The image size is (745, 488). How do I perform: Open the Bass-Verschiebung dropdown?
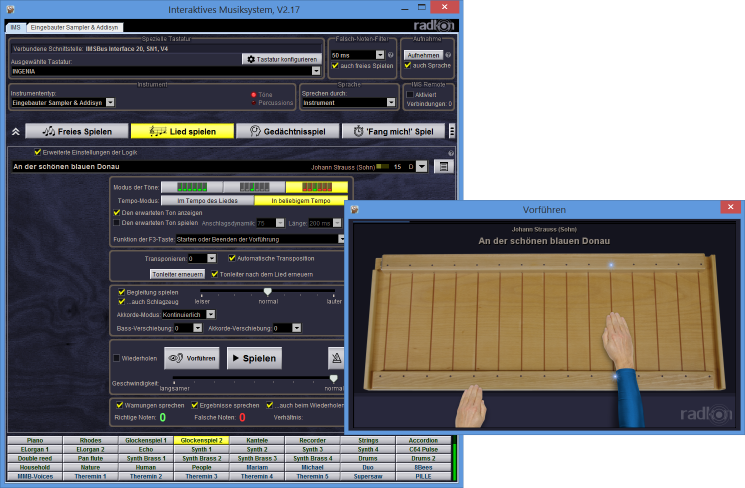198,328
